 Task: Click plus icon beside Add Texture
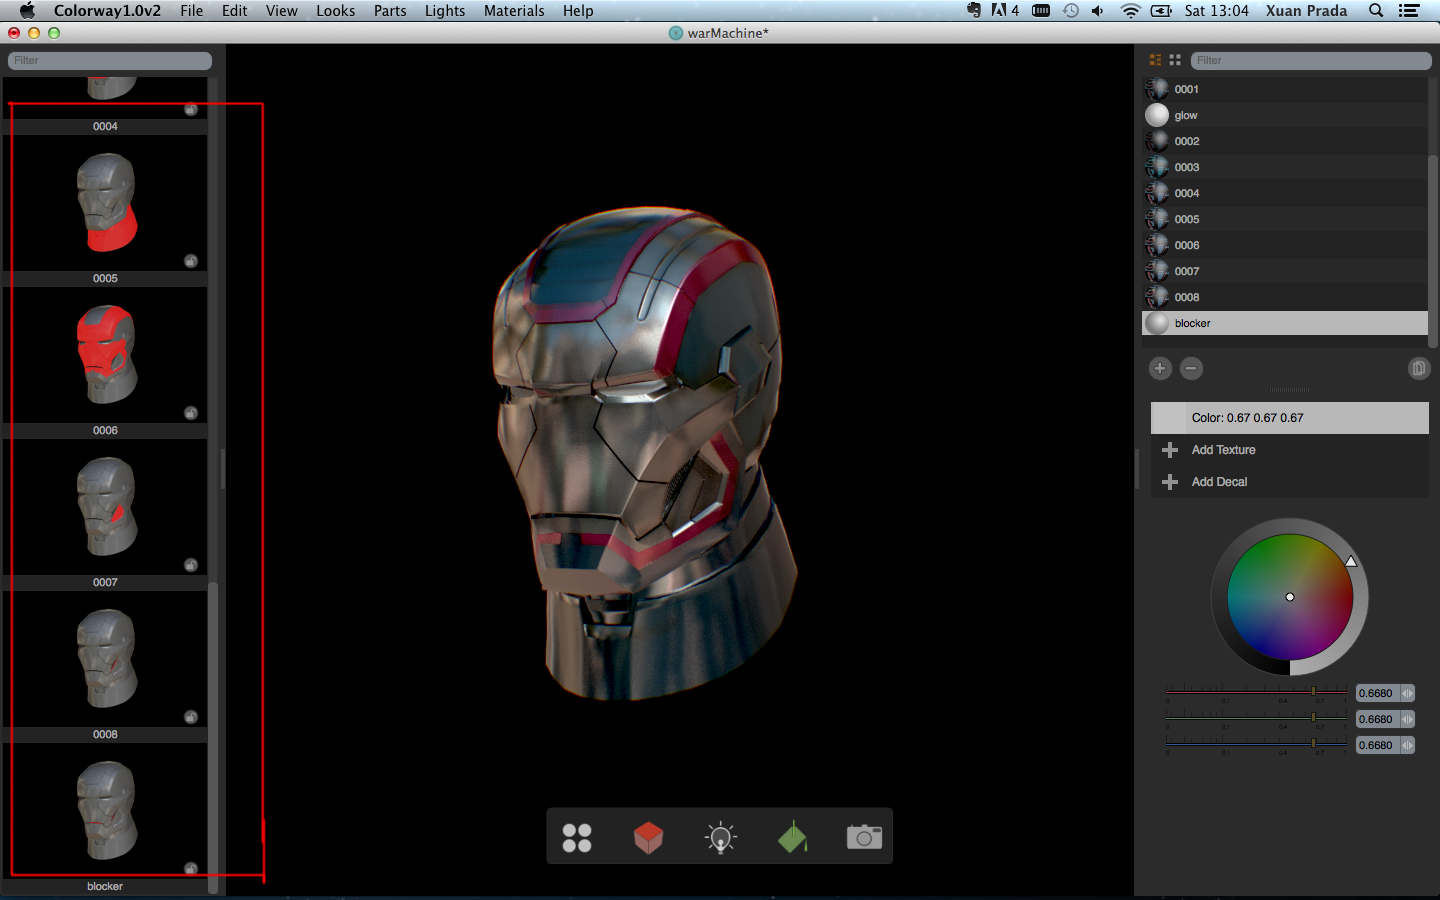click(x=1170, y=450)
